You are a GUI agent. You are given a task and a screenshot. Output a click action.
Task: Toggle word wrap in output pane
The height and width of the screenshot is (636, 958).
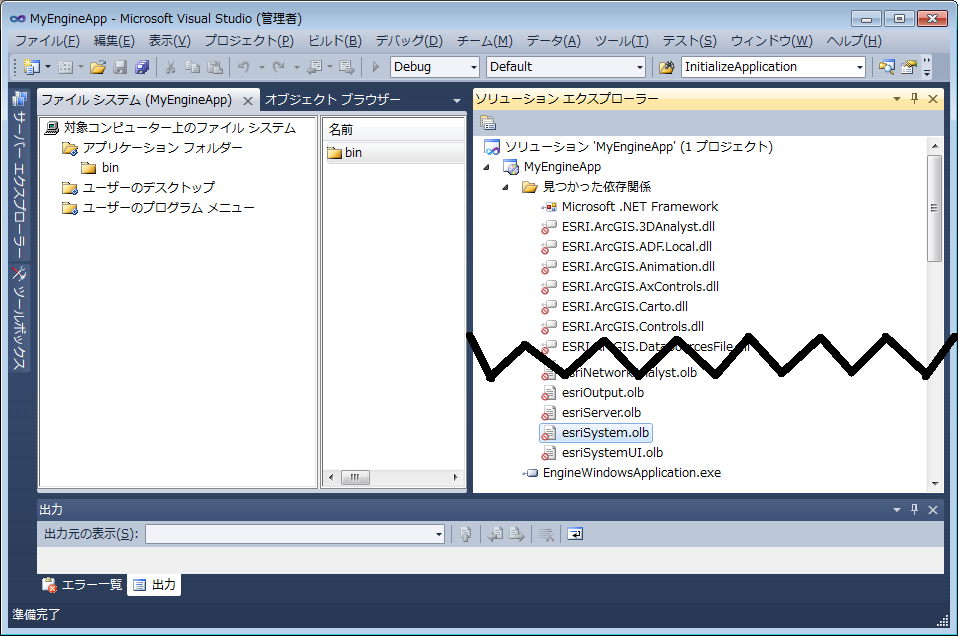click(x=575, y=535)
